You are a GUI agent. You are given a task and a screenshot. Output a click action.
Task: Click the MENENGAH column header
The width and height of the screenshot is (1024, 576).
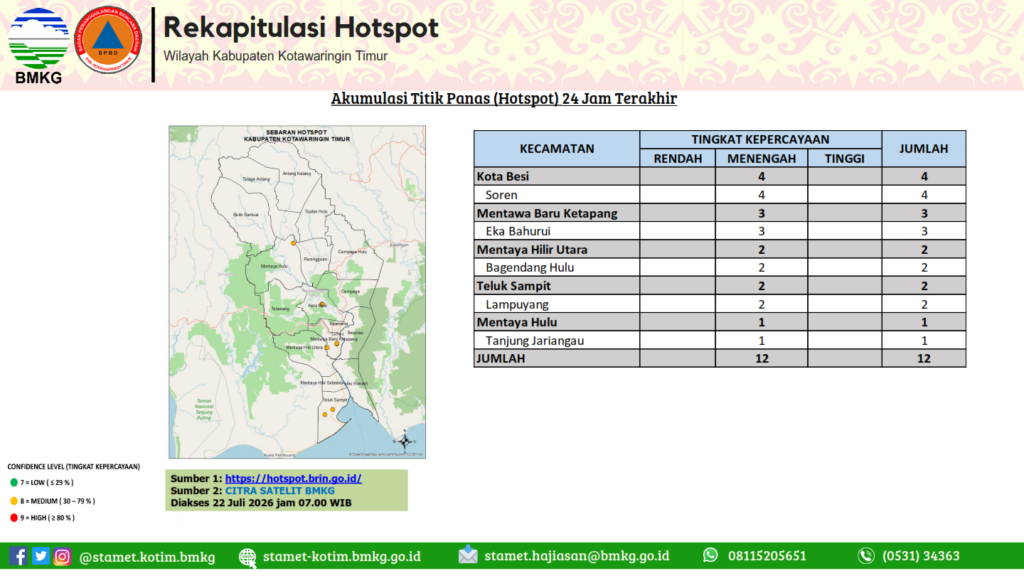coord(761,159)
